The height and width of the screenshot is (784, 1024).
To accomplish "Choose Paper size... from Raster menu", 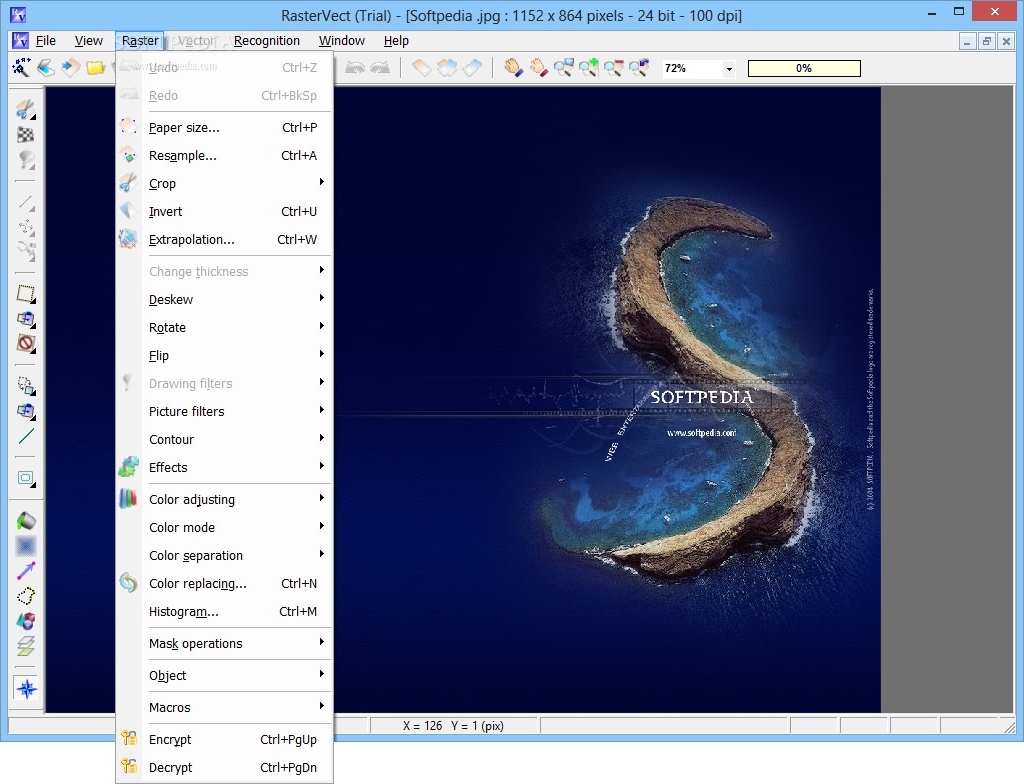I will click(x=224, y=127).
